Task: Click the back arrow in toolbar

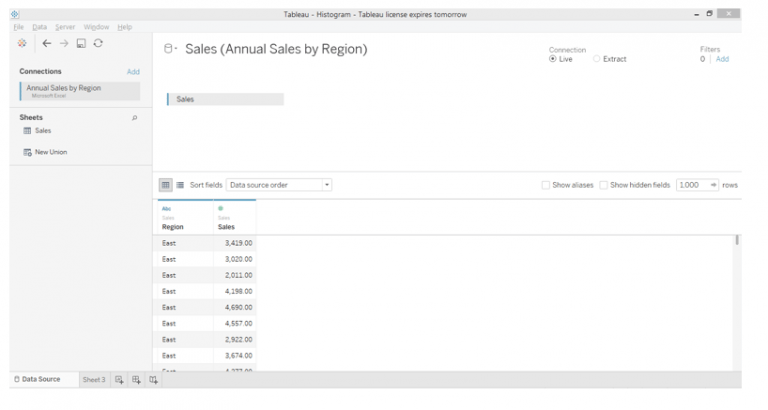Action: tap(46, 44)
